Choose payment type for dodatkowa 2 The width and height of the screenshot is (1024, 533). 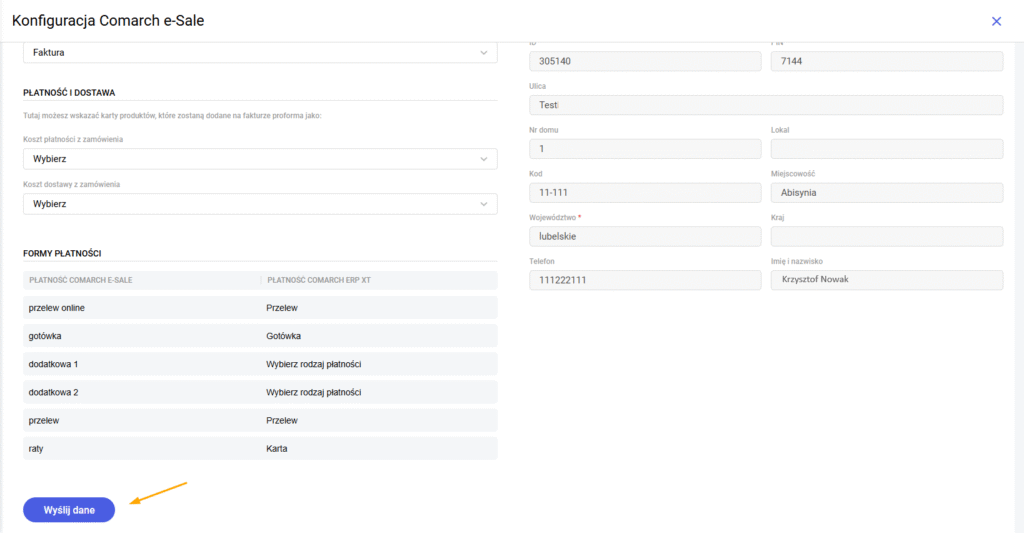(313, 393)
